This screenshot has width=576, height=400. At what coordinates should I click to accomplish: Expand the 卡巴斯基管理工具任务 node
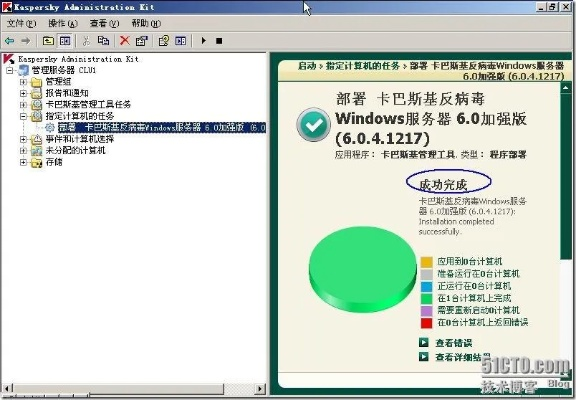24,105
